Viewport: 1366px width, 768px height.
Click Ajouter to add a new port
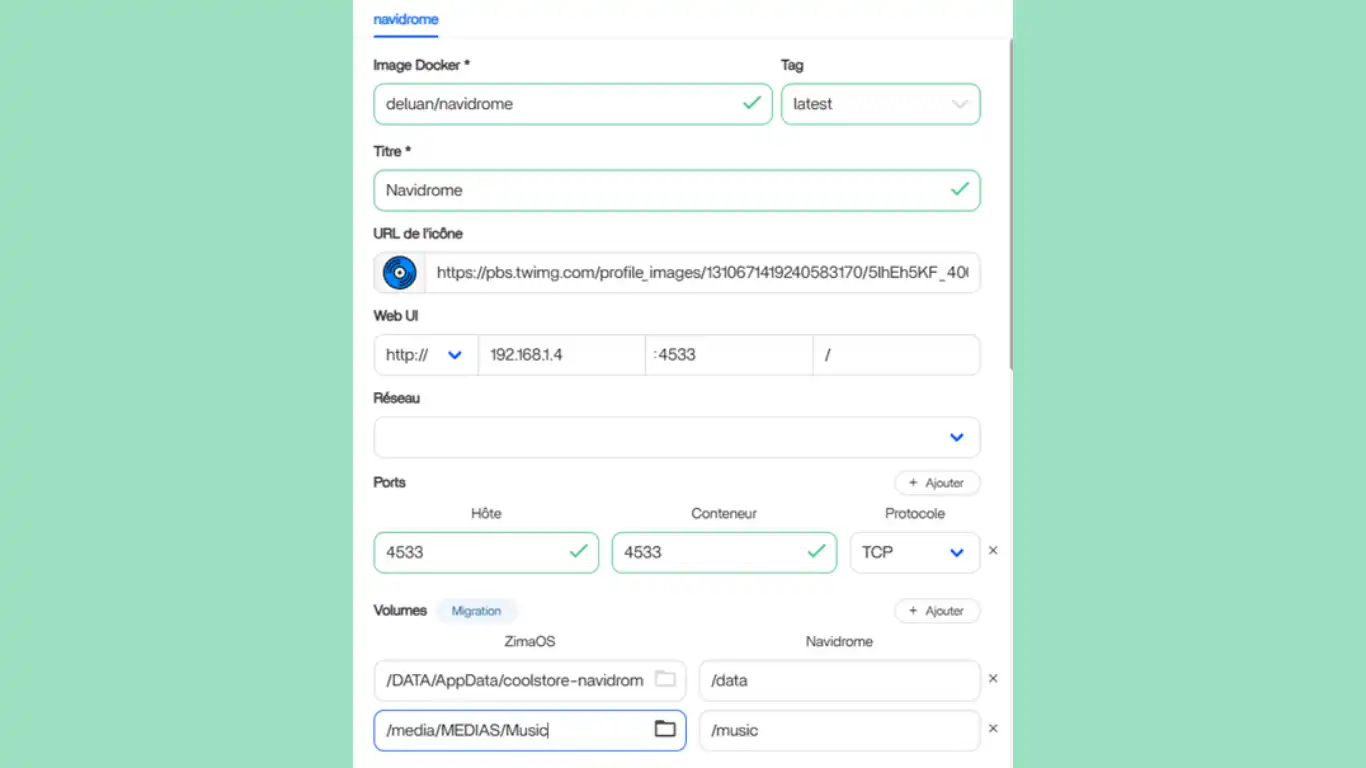[x=937, y=482]
